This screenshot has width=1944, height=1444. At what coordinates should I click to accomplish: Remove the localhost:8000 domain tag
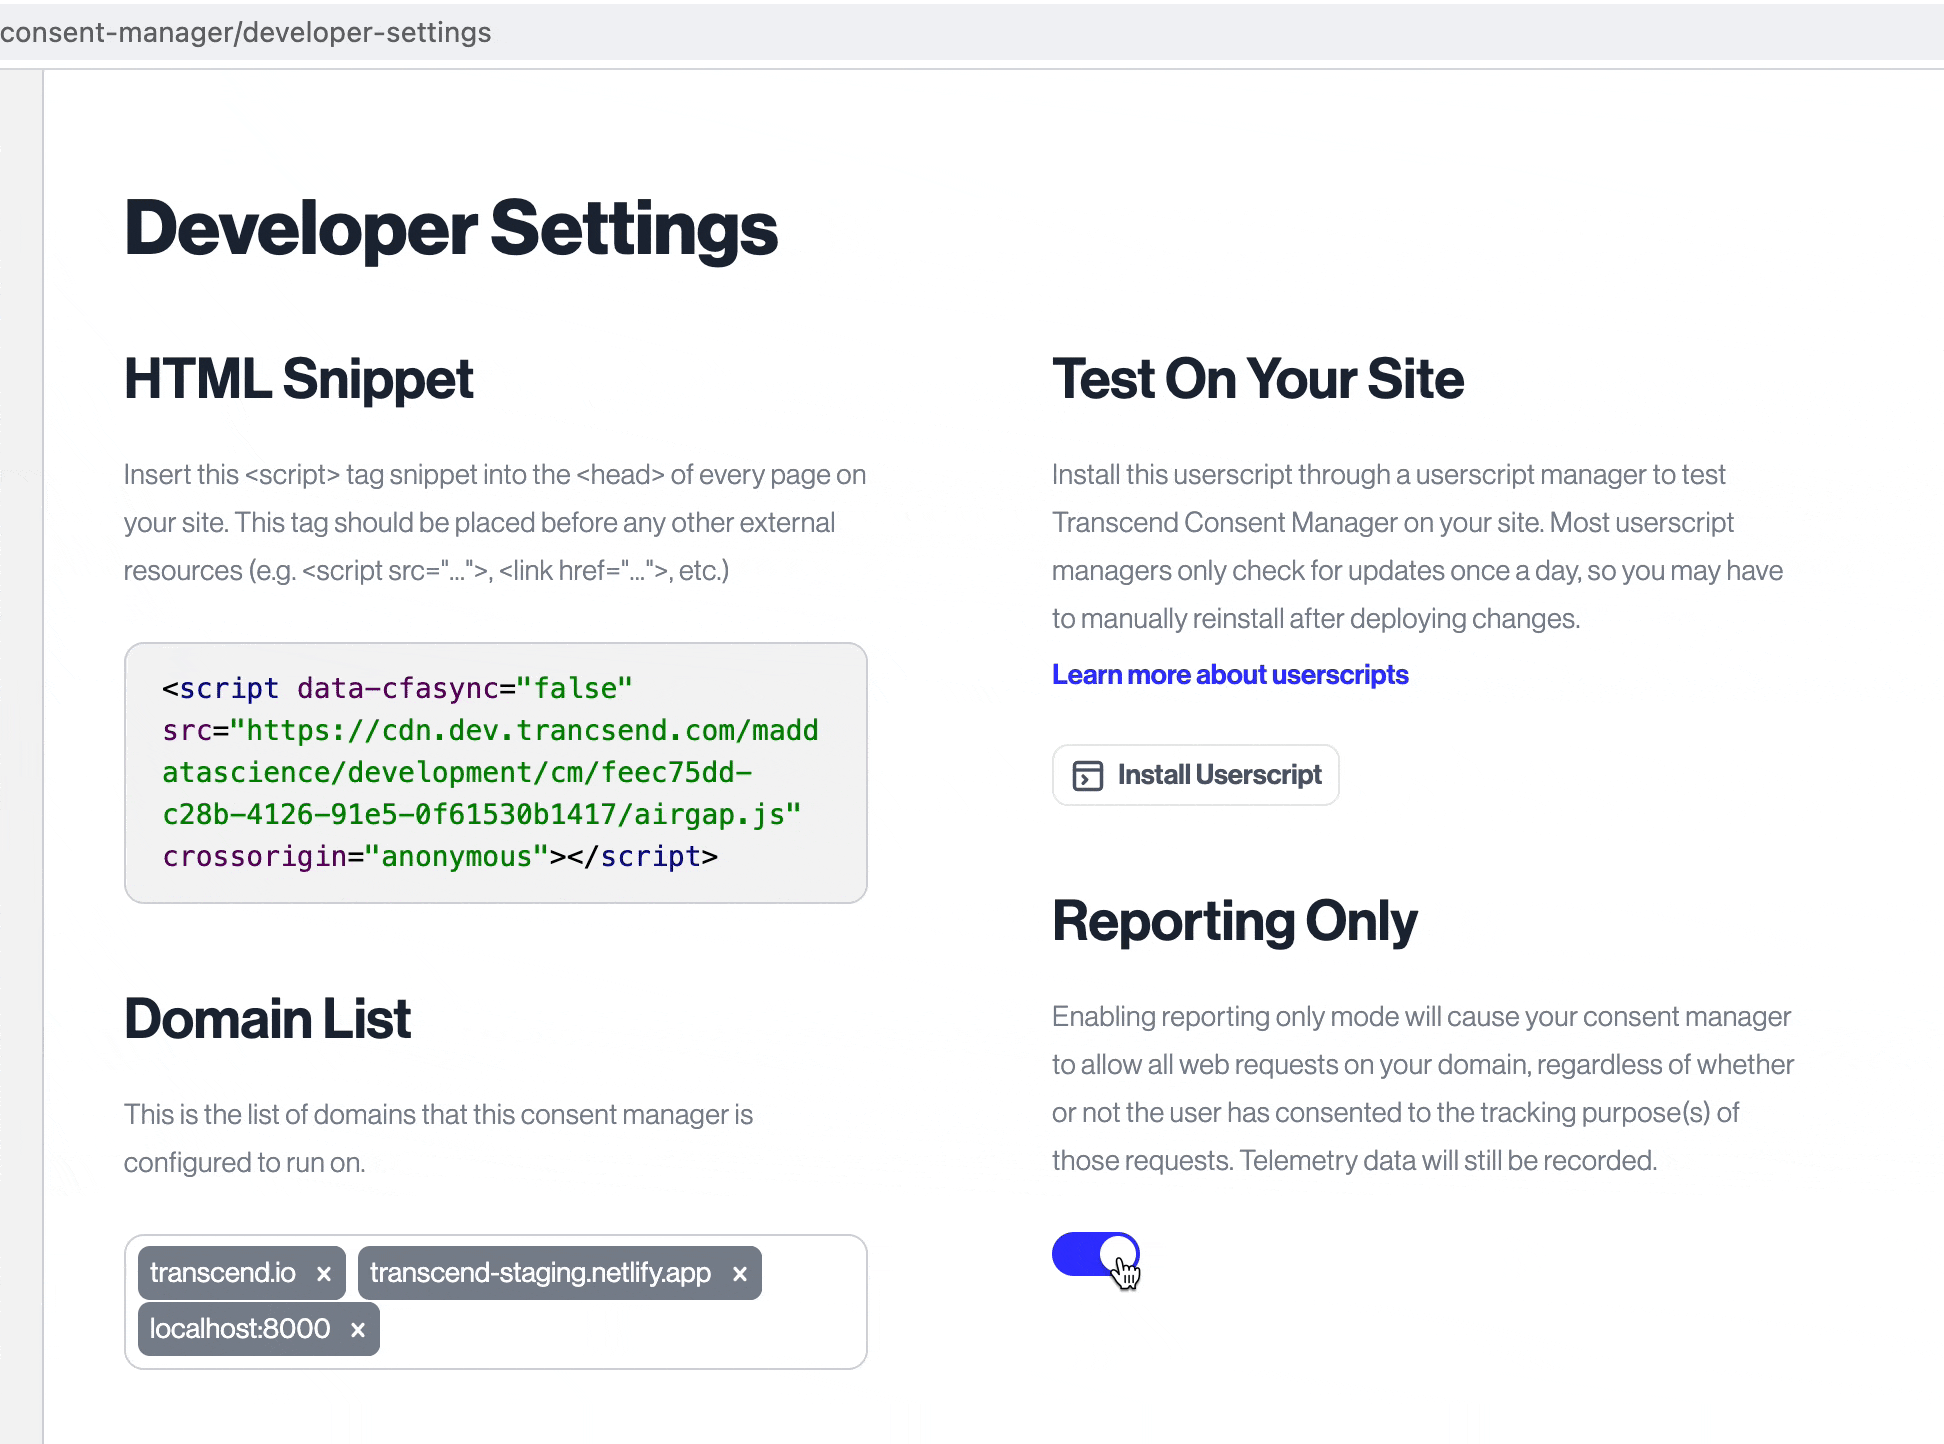pyautogui.click(x=358, y=1330)
